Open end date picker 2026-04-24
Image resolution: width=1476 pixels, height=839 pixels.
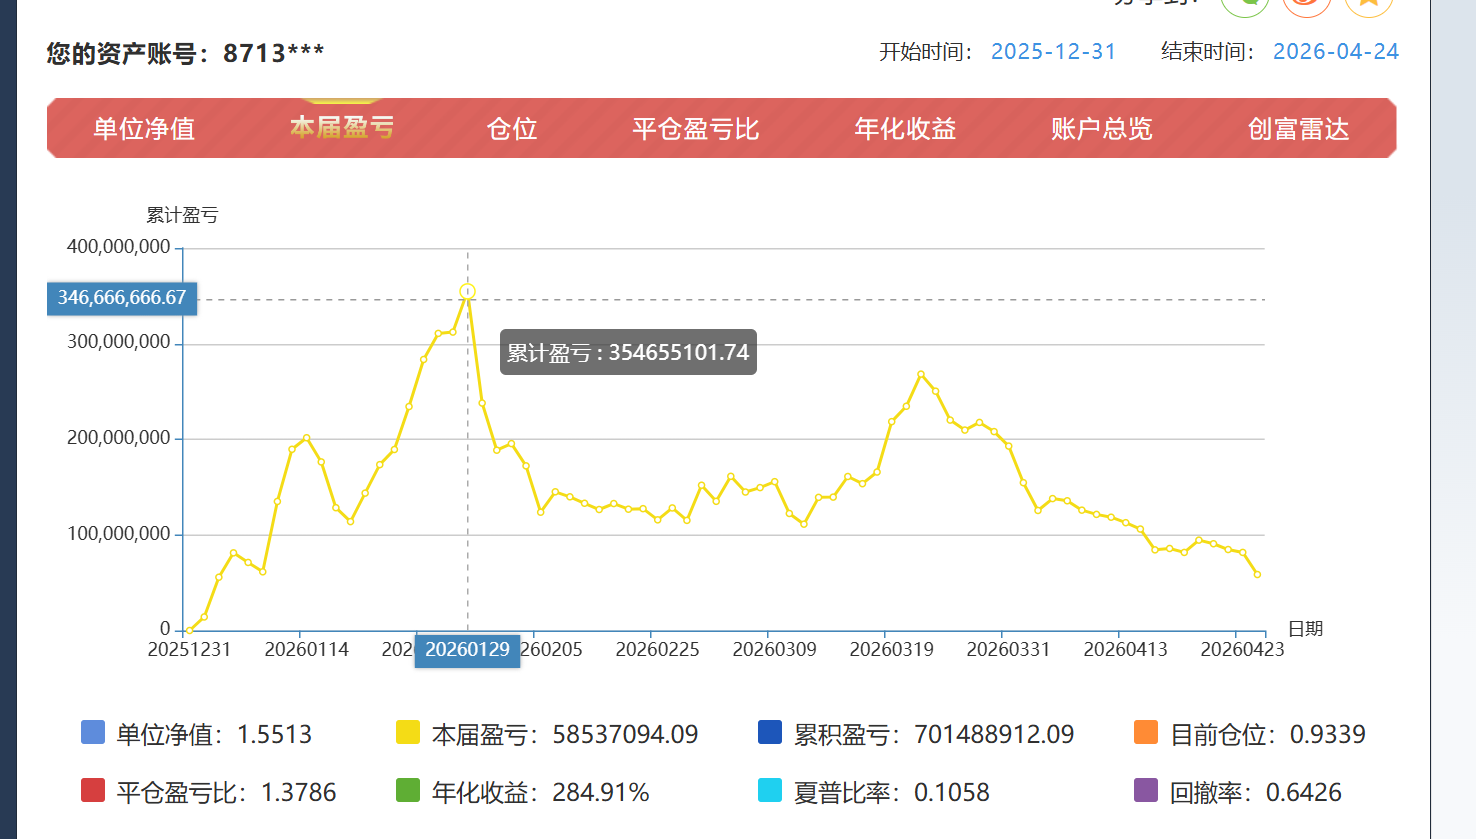click(1335, 52)
